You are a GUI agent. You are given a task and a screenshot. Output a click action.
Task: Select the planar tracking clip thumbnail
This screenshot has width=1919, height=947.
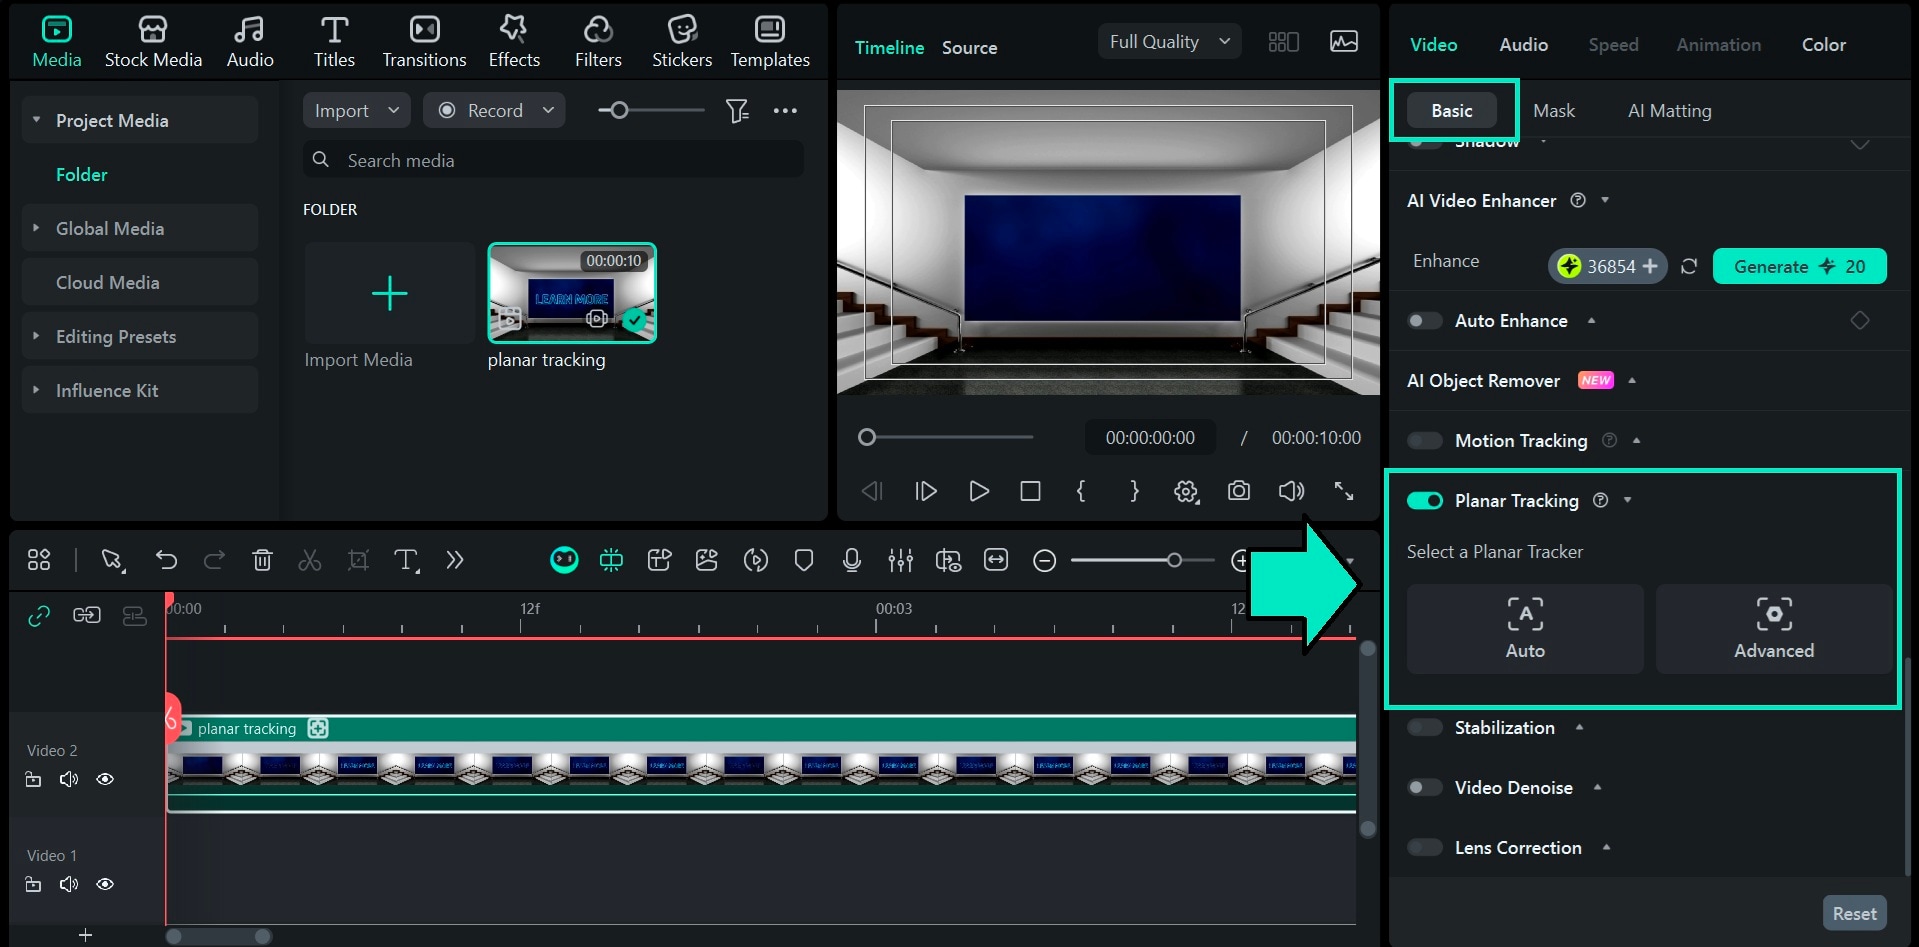pyautogui.click(x=571, y=293)
